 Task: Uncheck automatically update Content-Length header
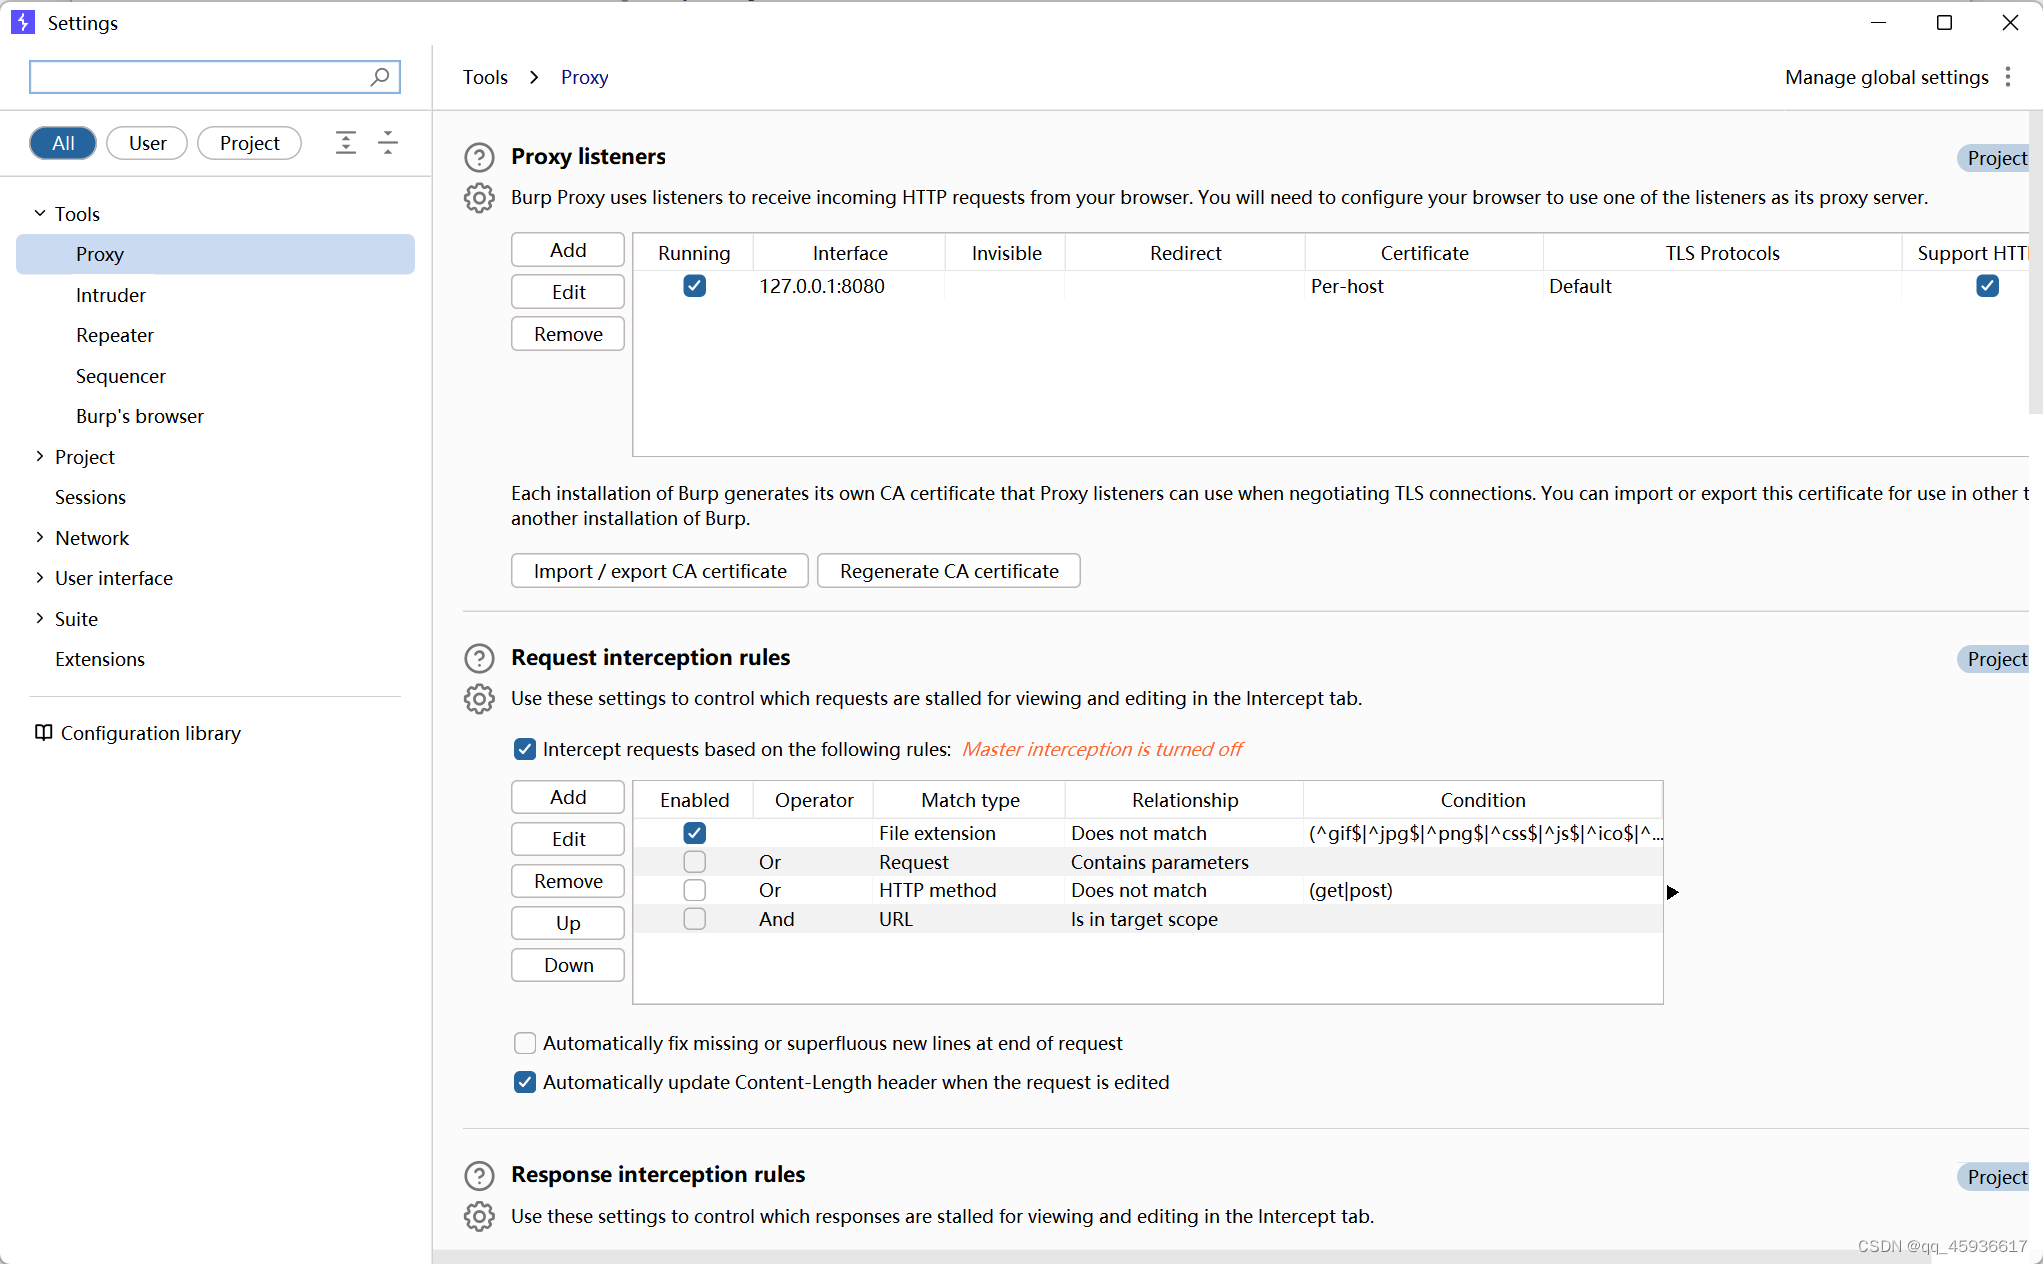click(525, 1082)
